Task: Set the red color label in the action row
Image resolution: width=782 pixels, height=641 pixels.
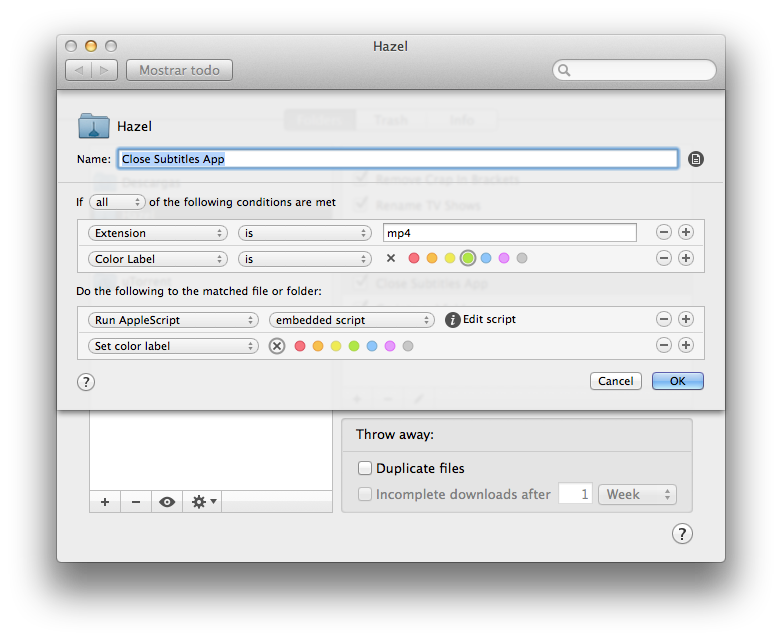Action: tap(300, 346)
